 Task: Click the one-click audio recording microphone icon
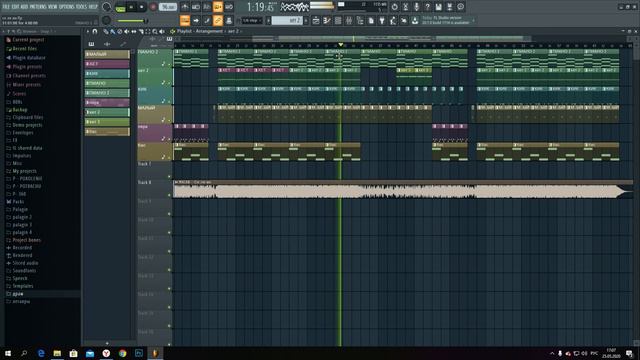pos(416,7)
